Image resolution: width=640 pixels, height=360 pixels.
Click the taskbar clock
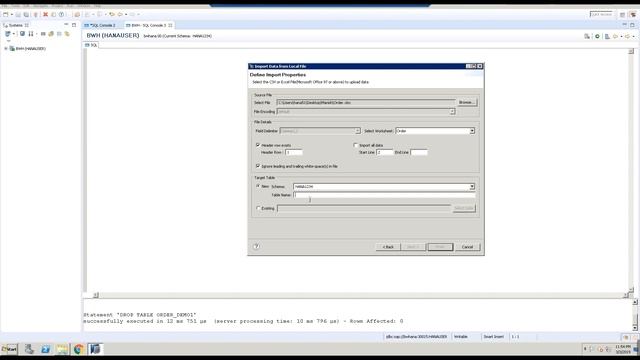[623, 349]
